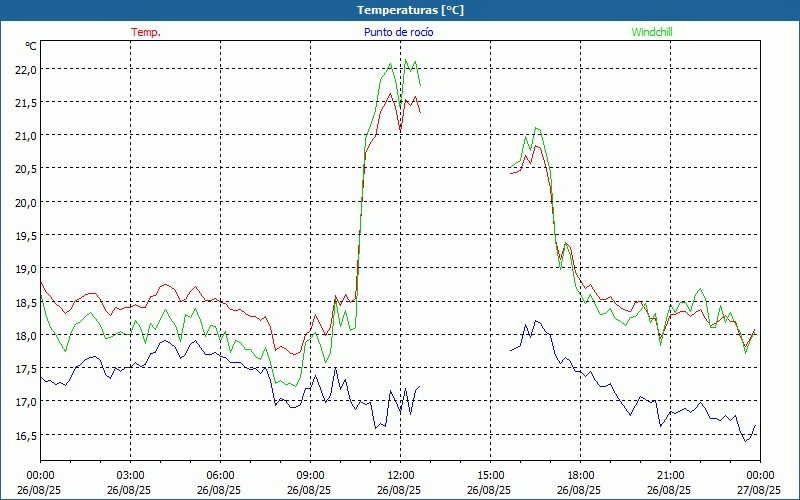The height and width of the screenshot is (500, 800).
Task: Click the '20,0' y-axis value
Action: pos(26,203)
